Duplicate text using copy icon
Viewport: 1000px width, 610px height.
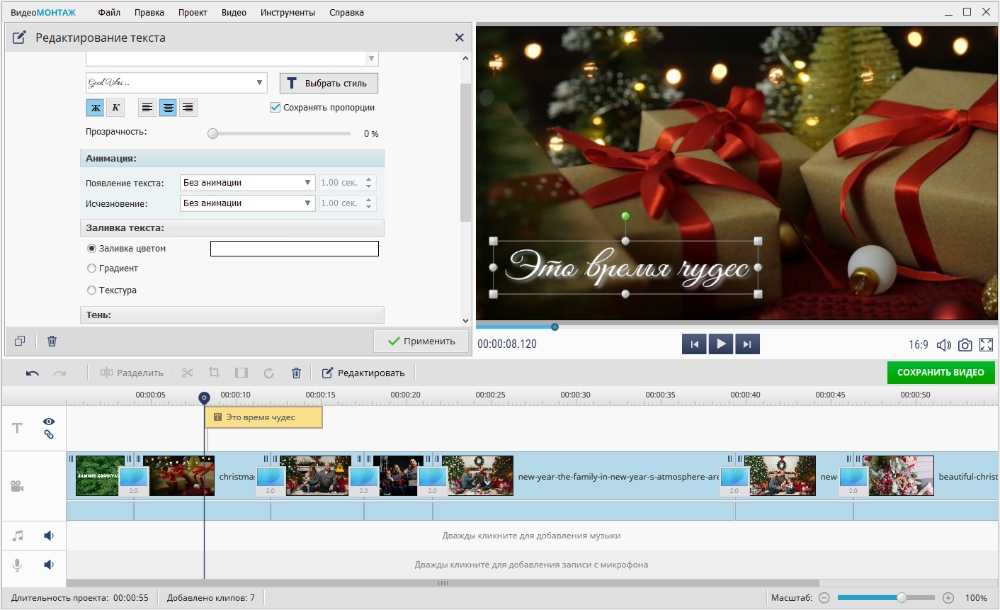pyautogui.click(x=20, y=341)
